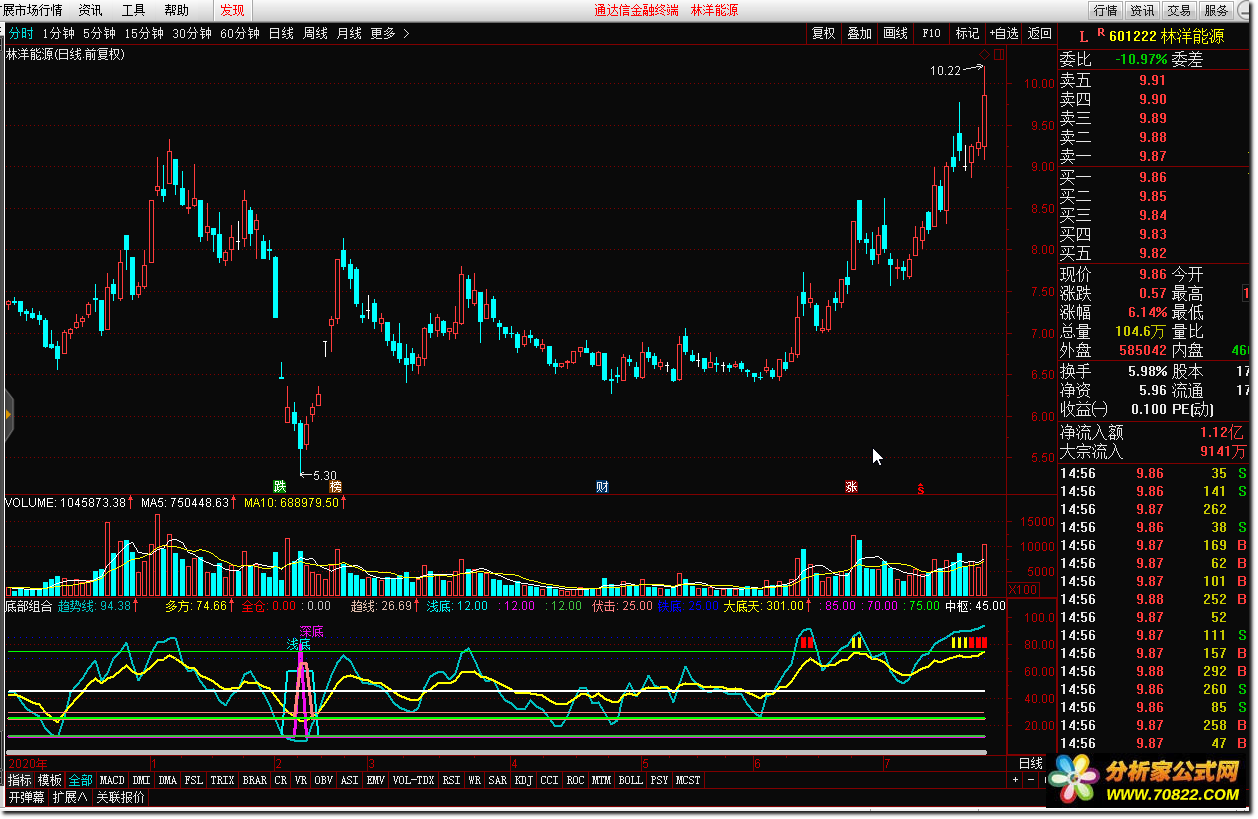The width and height of the screenshot is (1258, 819).
Task: Click the 标记 mark button
Action: point(967,33)
